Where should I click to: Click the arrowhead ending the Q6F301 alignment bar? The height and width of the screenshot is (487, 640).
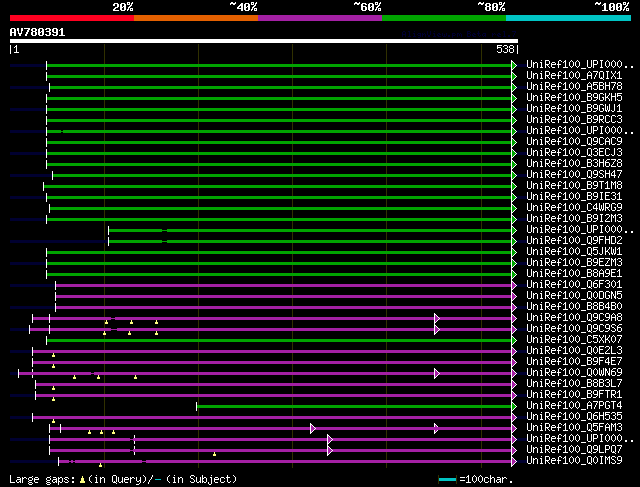tap(514, 285)
